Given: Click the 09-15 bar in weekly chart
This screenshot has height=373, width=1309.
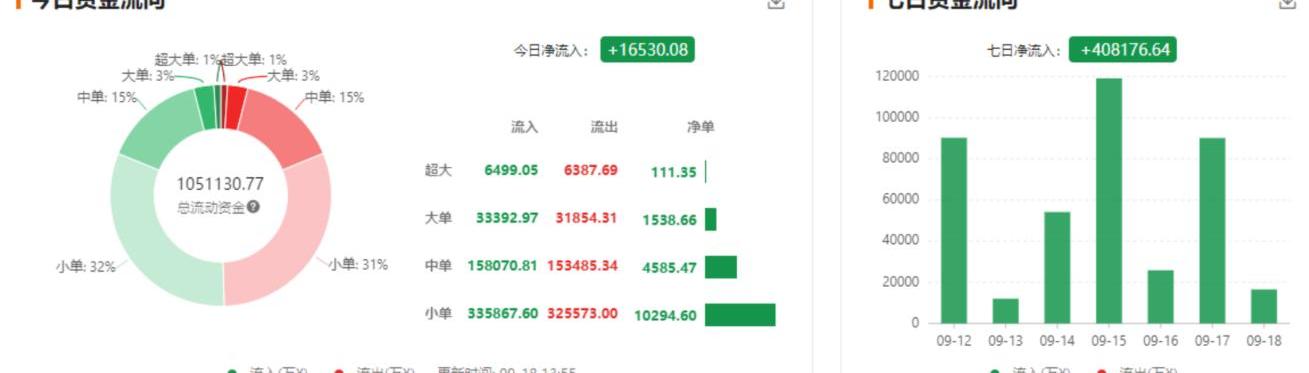Looking at the screenshot, I should pos(1108,200).
